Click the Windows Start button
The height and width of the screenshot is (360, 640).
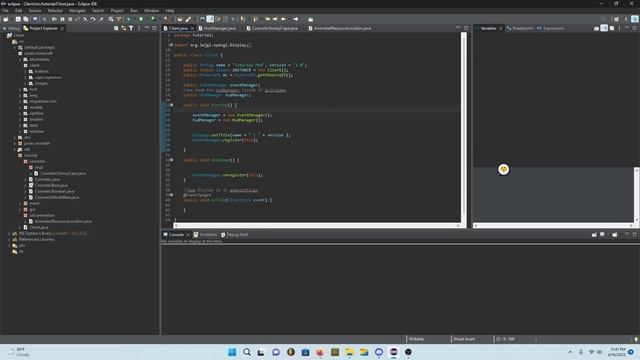point(232,352)
